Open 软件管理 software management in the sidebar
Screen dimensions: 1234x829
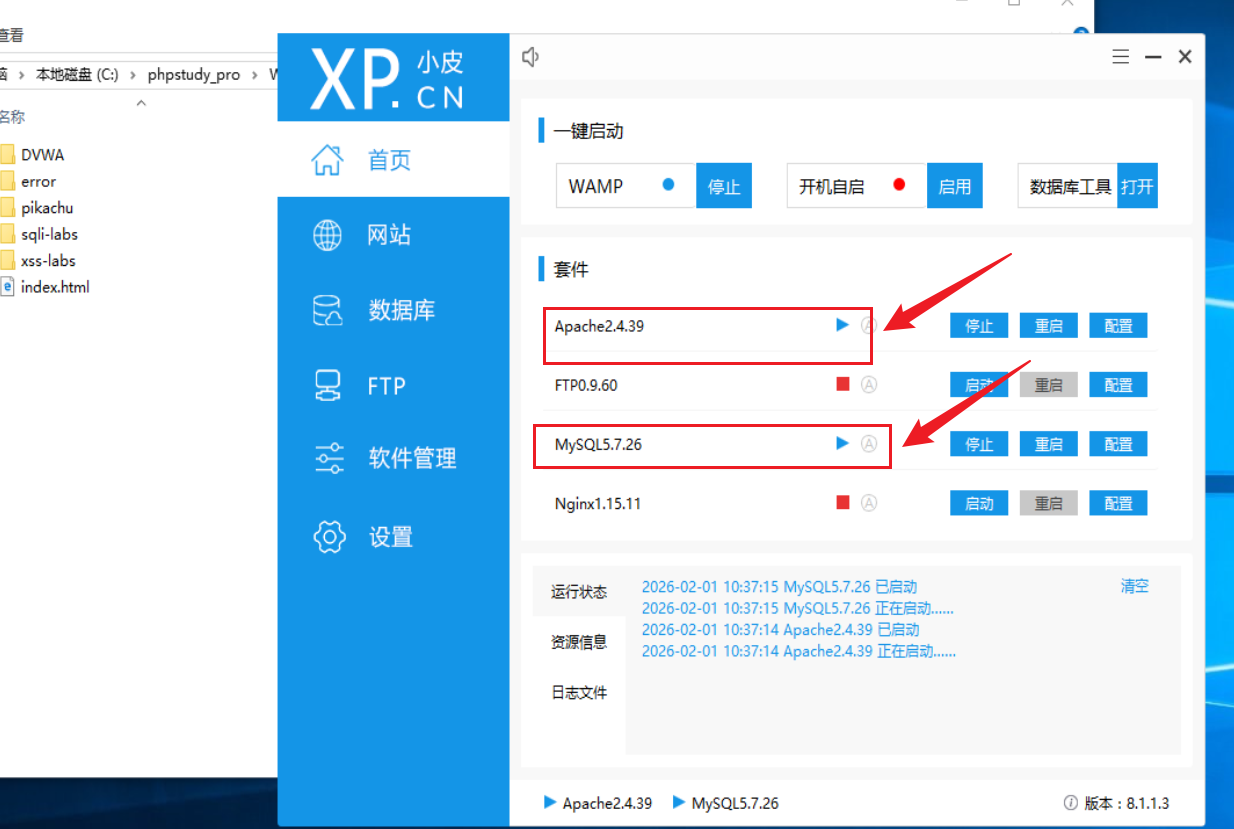point(393,459)
